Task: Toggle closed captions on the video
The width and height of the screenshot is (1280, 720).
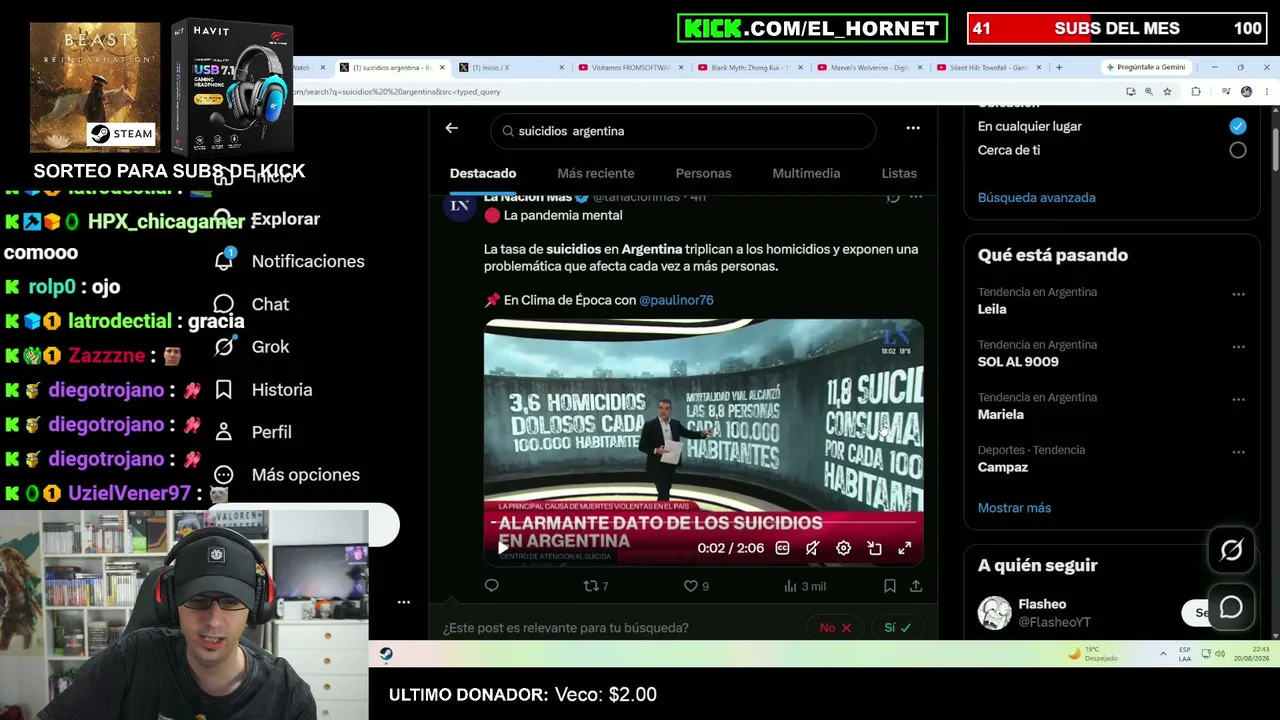Action: click(x=782, y=548)
